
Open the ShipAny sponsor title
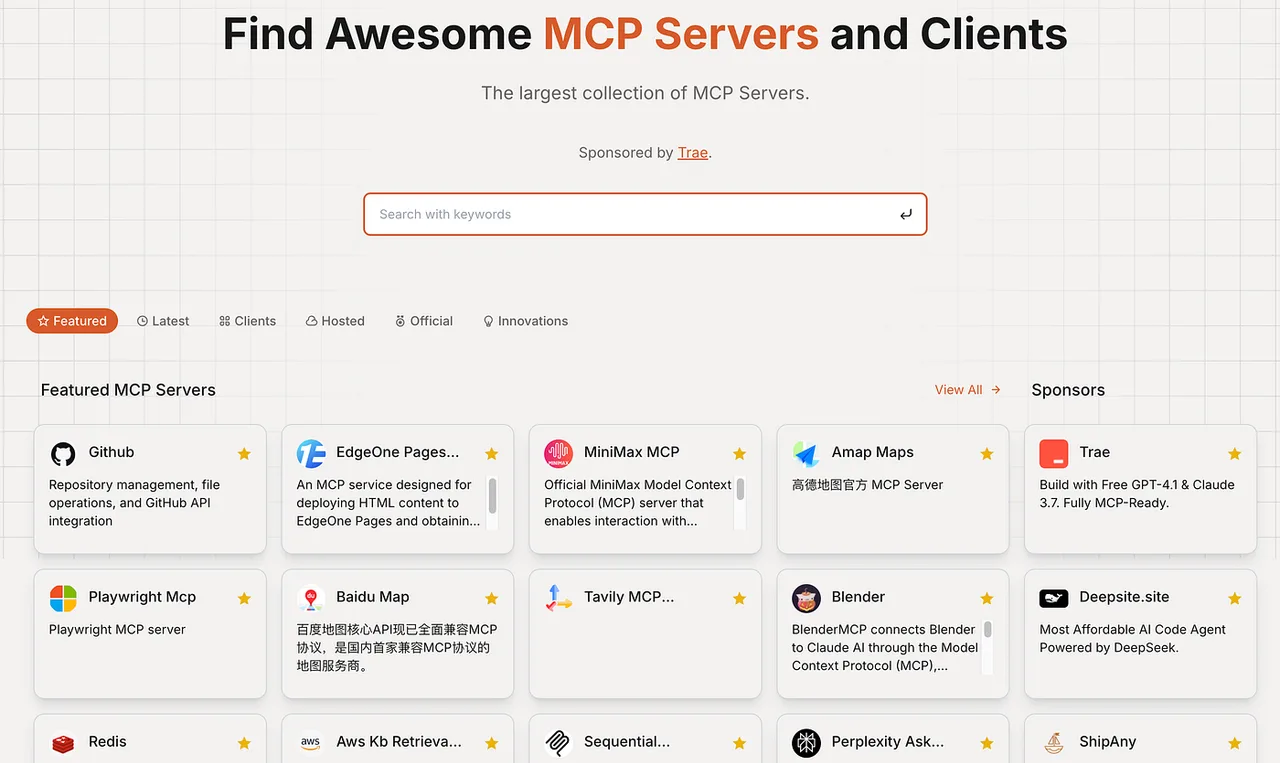(1108, 742)
